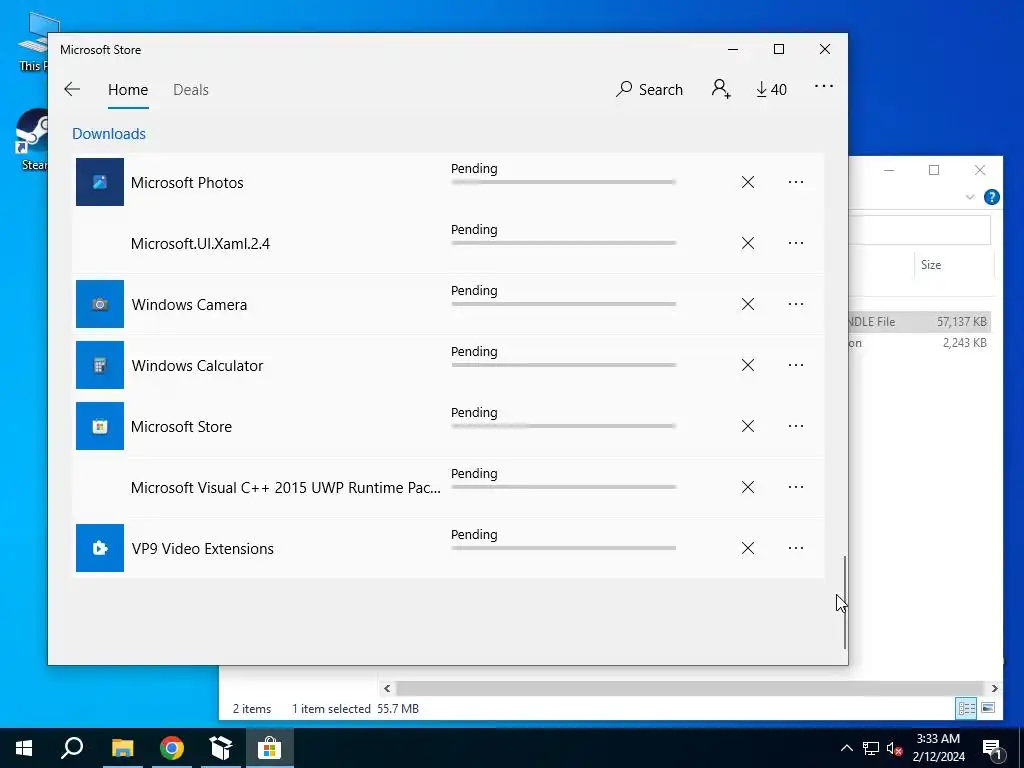The image size is (1024, 768).
Task: Select the VP9 Video Extensions name text
Action: [202, 549]
